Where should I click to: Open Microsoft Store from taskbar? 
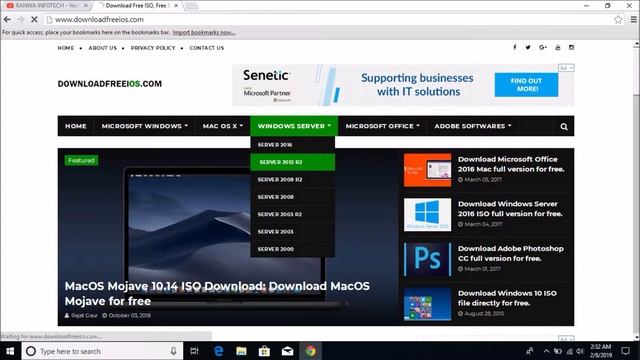coord(264,351)
